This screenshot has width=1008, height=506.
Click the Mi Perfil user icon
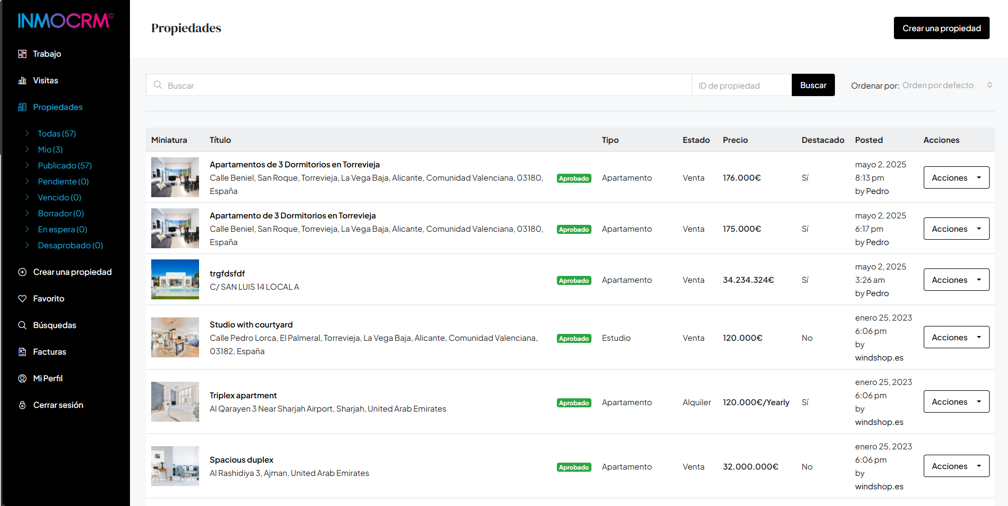coord(22,379)
